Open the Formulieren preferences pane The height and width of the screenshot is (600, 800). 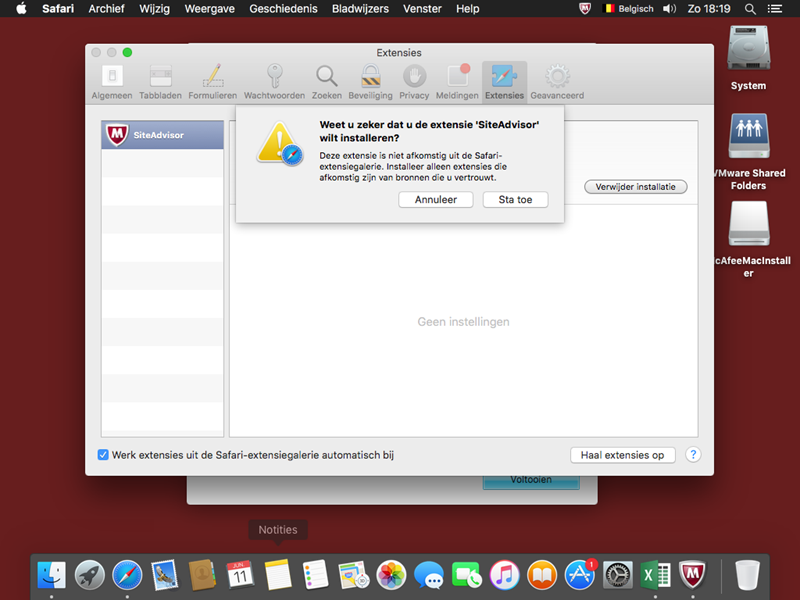click(213, 82)
